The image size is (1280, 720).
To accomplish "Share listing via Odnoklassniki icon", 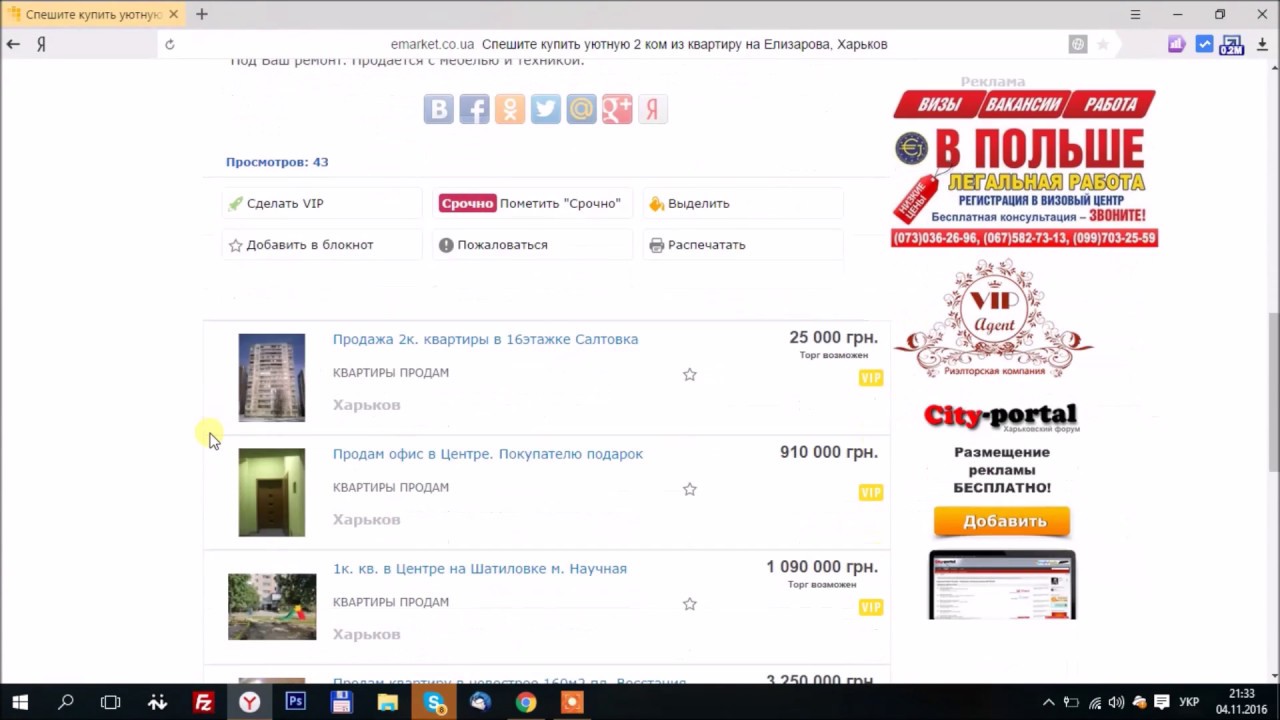I will [x=510, y=109].
